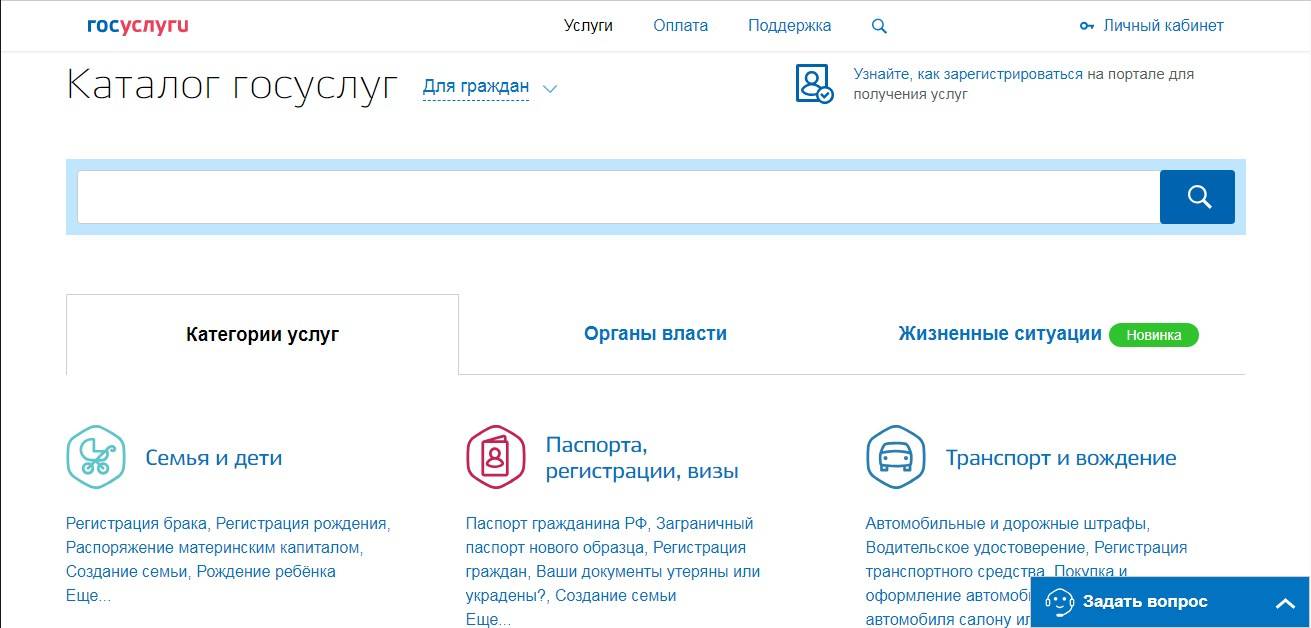Open search via header magnifier icon
This screenshot has width=1311, height=628.
point(879,27)
